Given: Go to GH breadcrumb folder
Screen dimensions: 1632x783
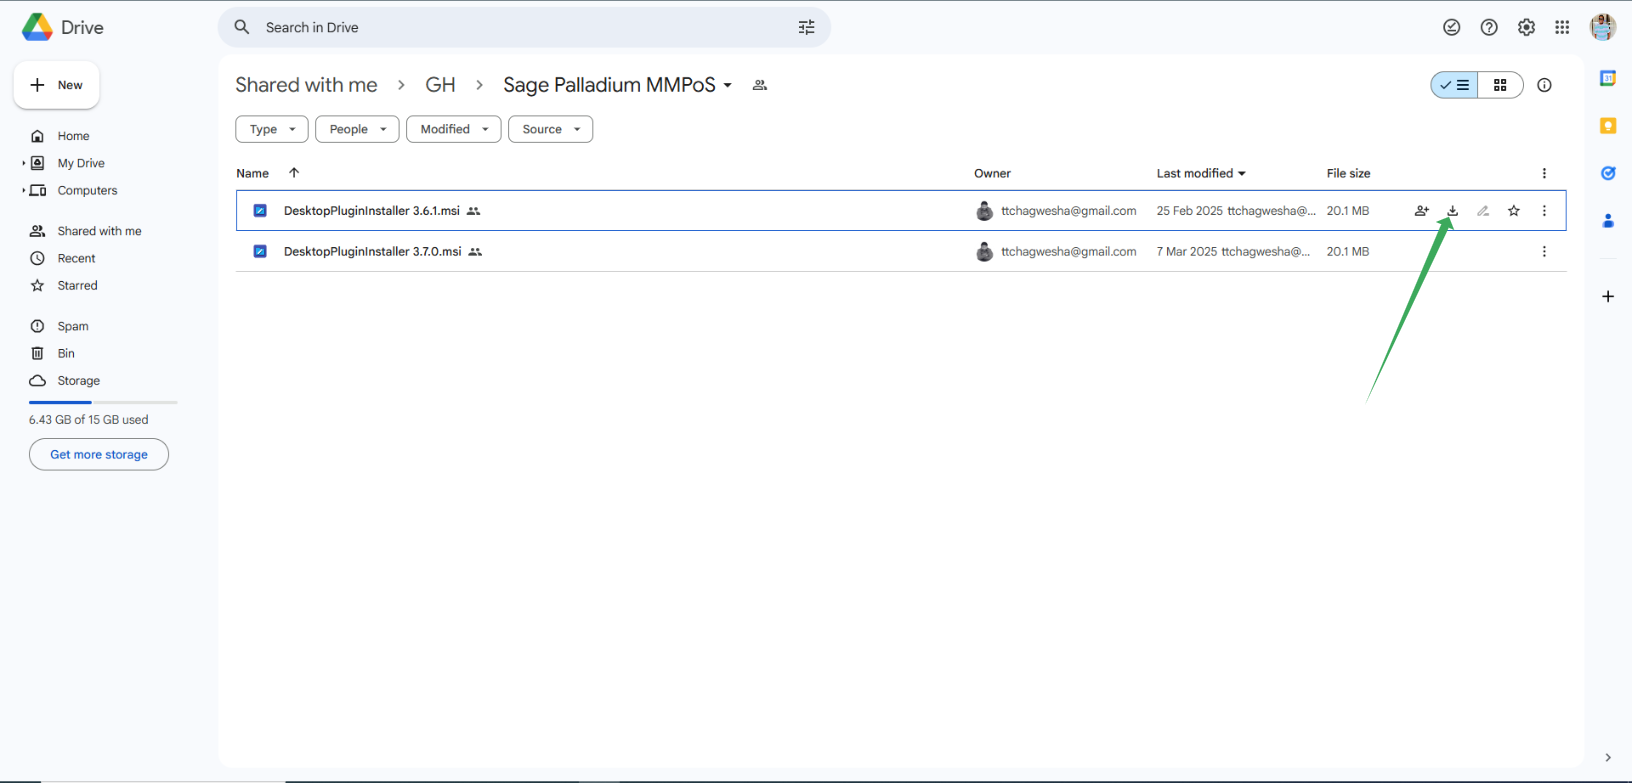Looking at the screenshot, I should (x=440, y=85).
